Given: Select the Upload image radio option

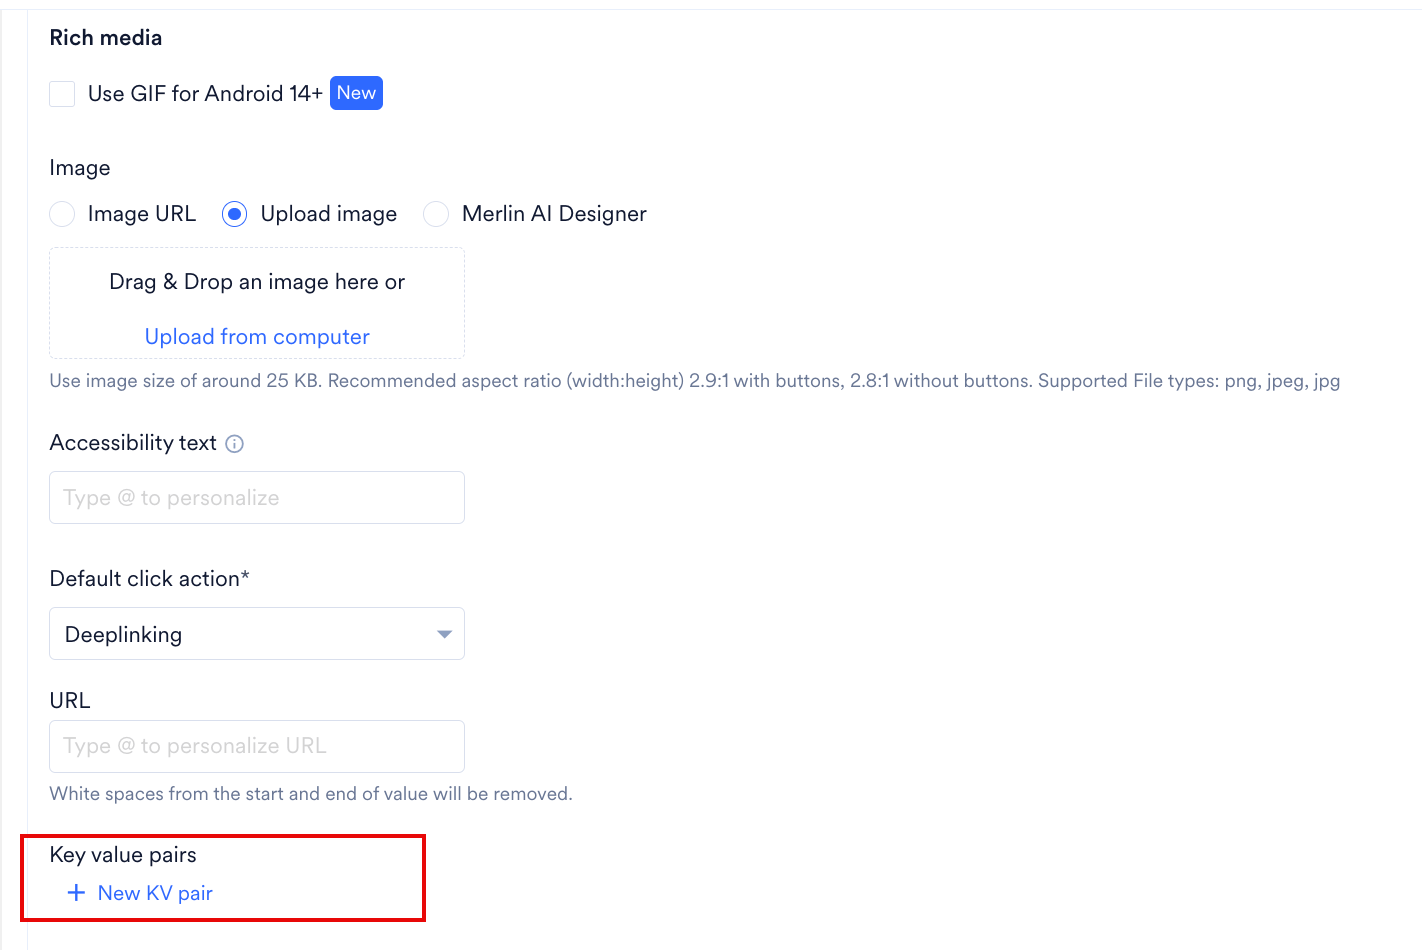Looking at the screenshot, I should (x=235, y=214).
